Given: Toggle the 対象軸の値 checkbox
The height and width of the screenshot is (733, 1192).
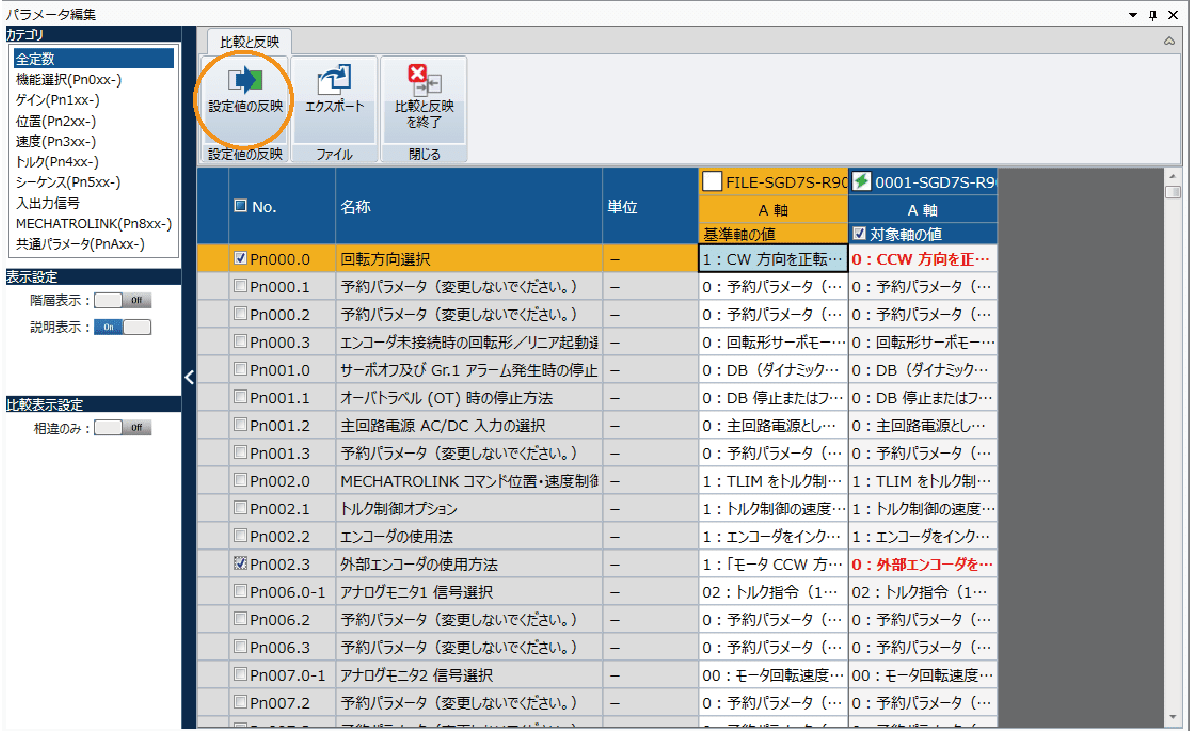Looking at the screenshot, I should click(x=859, y=234).
